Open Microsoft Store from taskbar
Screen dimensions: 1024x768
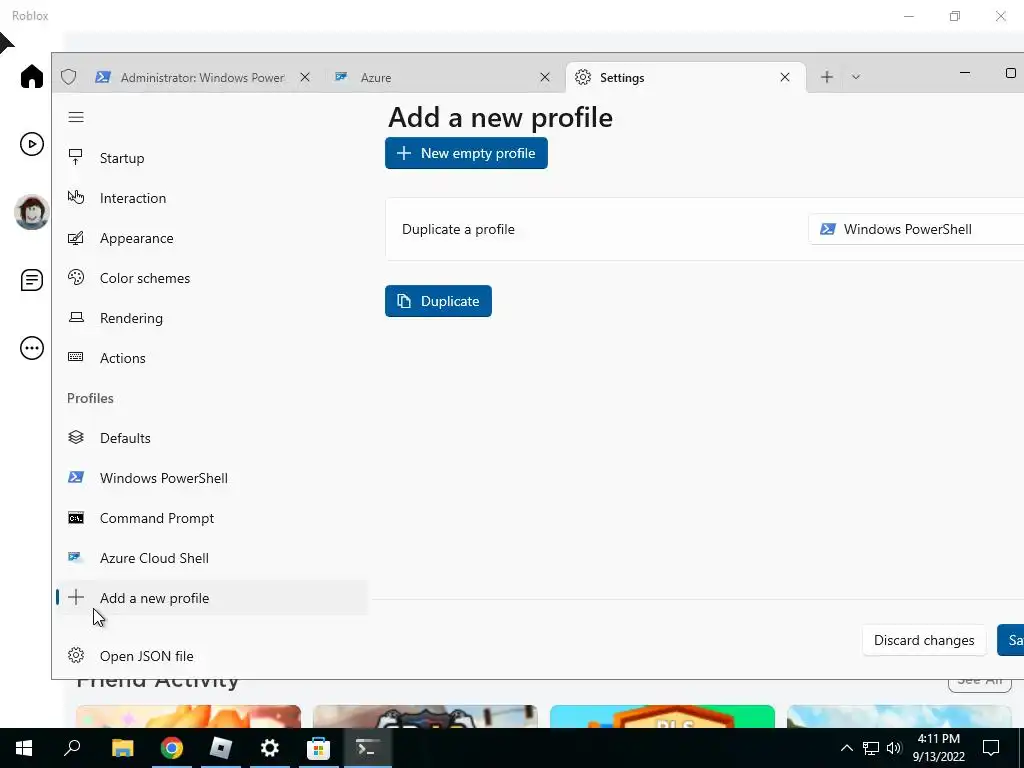pos(319,748)
